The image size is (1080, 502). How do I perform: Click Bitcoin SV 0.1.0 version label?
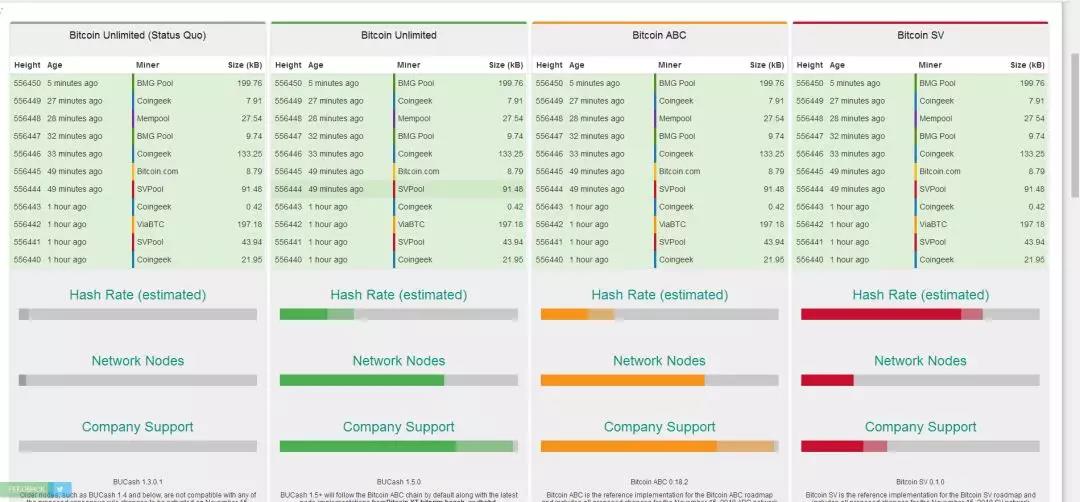click(x=920, y=482)
